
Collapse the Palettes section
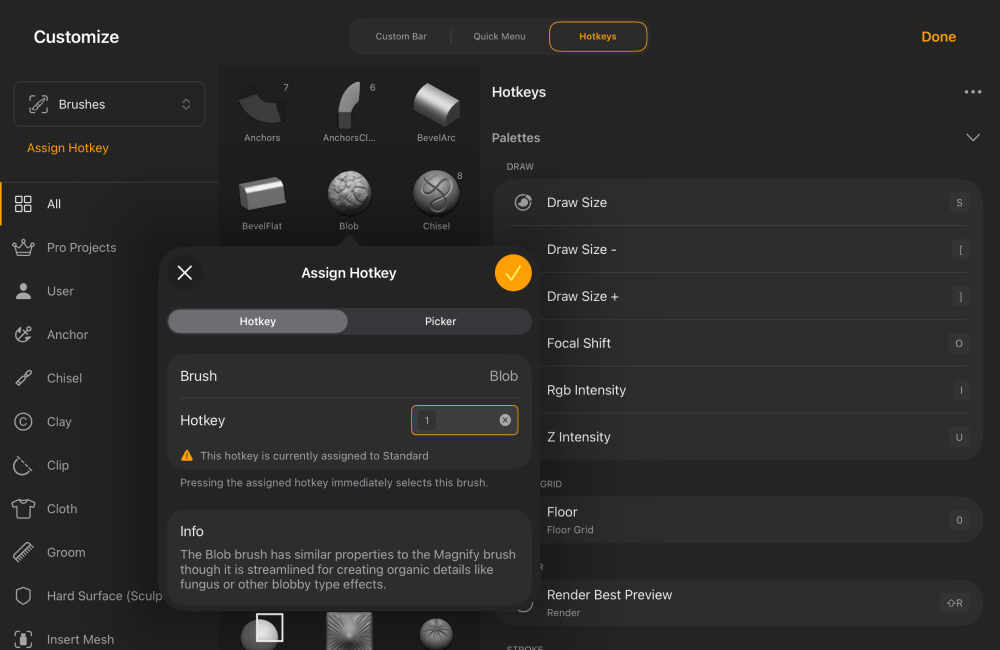point(972,137)
